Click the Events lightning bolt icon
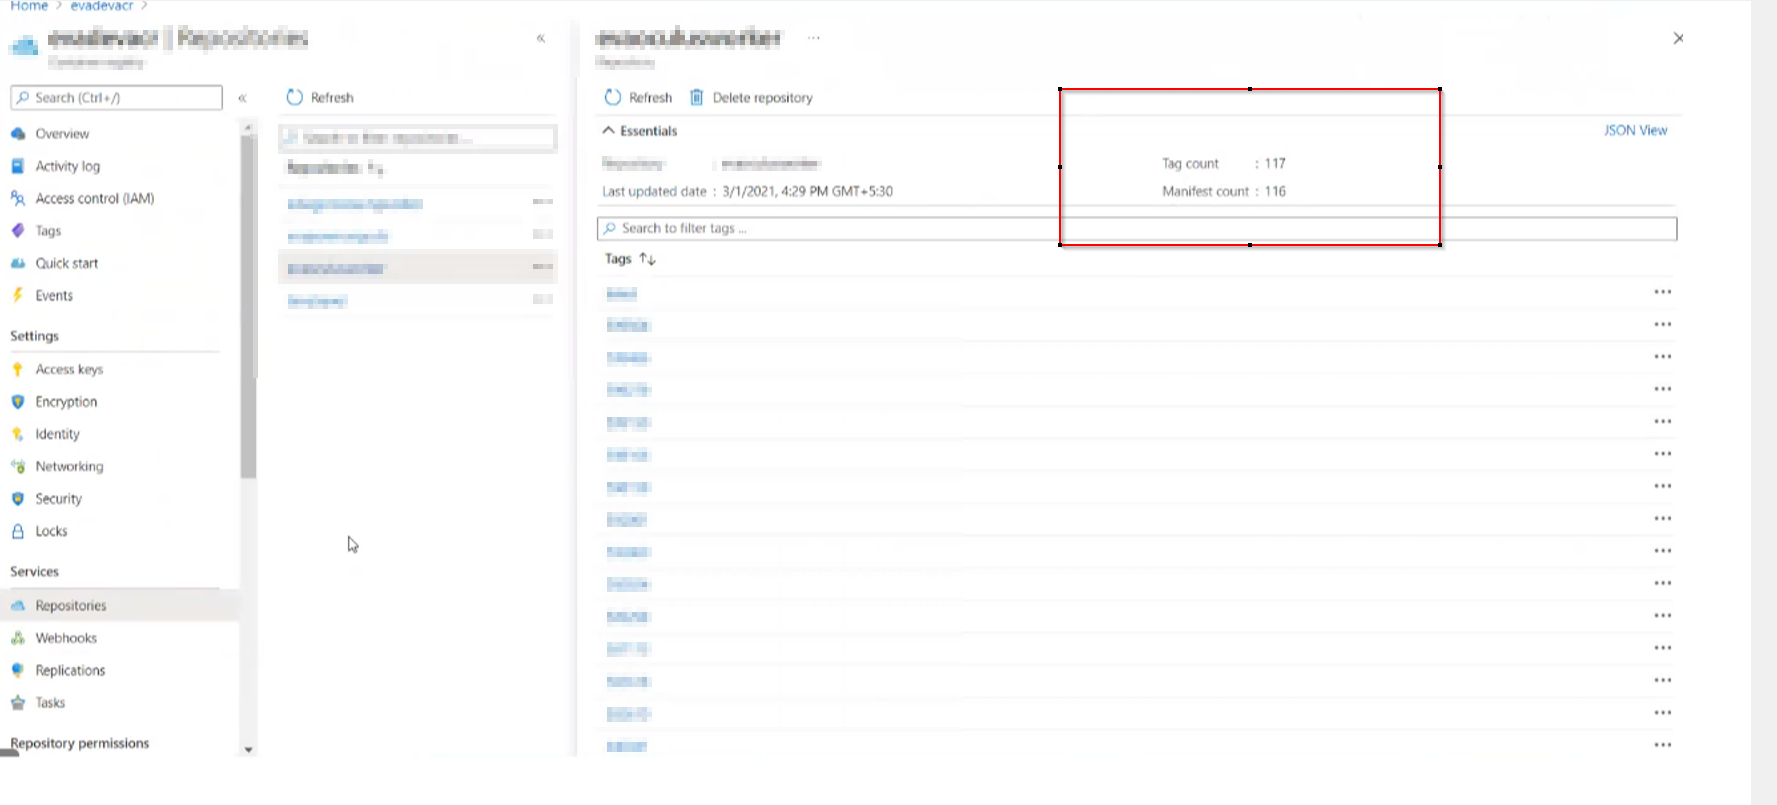Viewport: 1777px width, 805px height. pyautogui.click(x=18, y=296)
